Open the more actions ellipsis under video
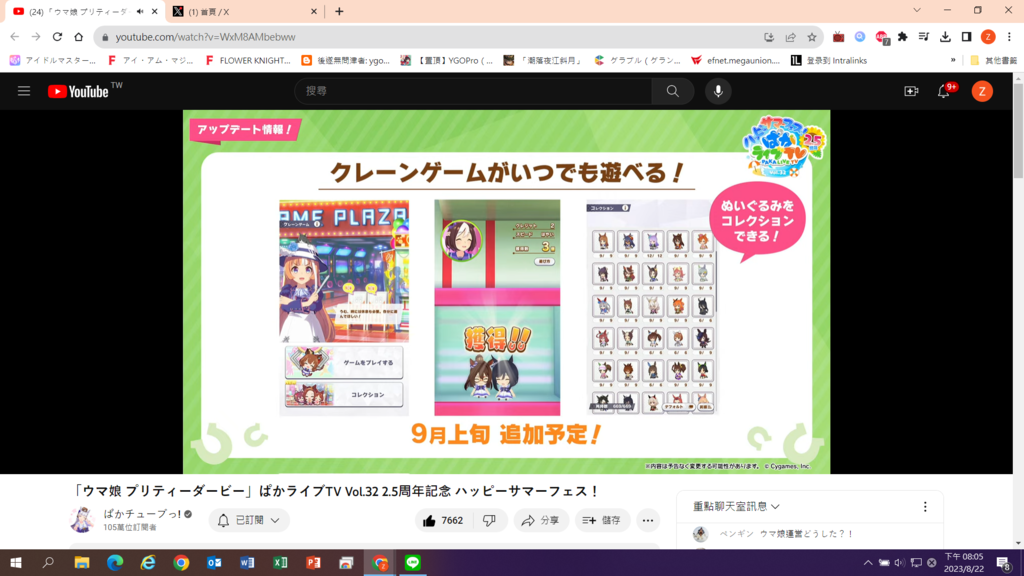Image resolution: width=1024 pixels, height=576 pixels. pos(647,520)
